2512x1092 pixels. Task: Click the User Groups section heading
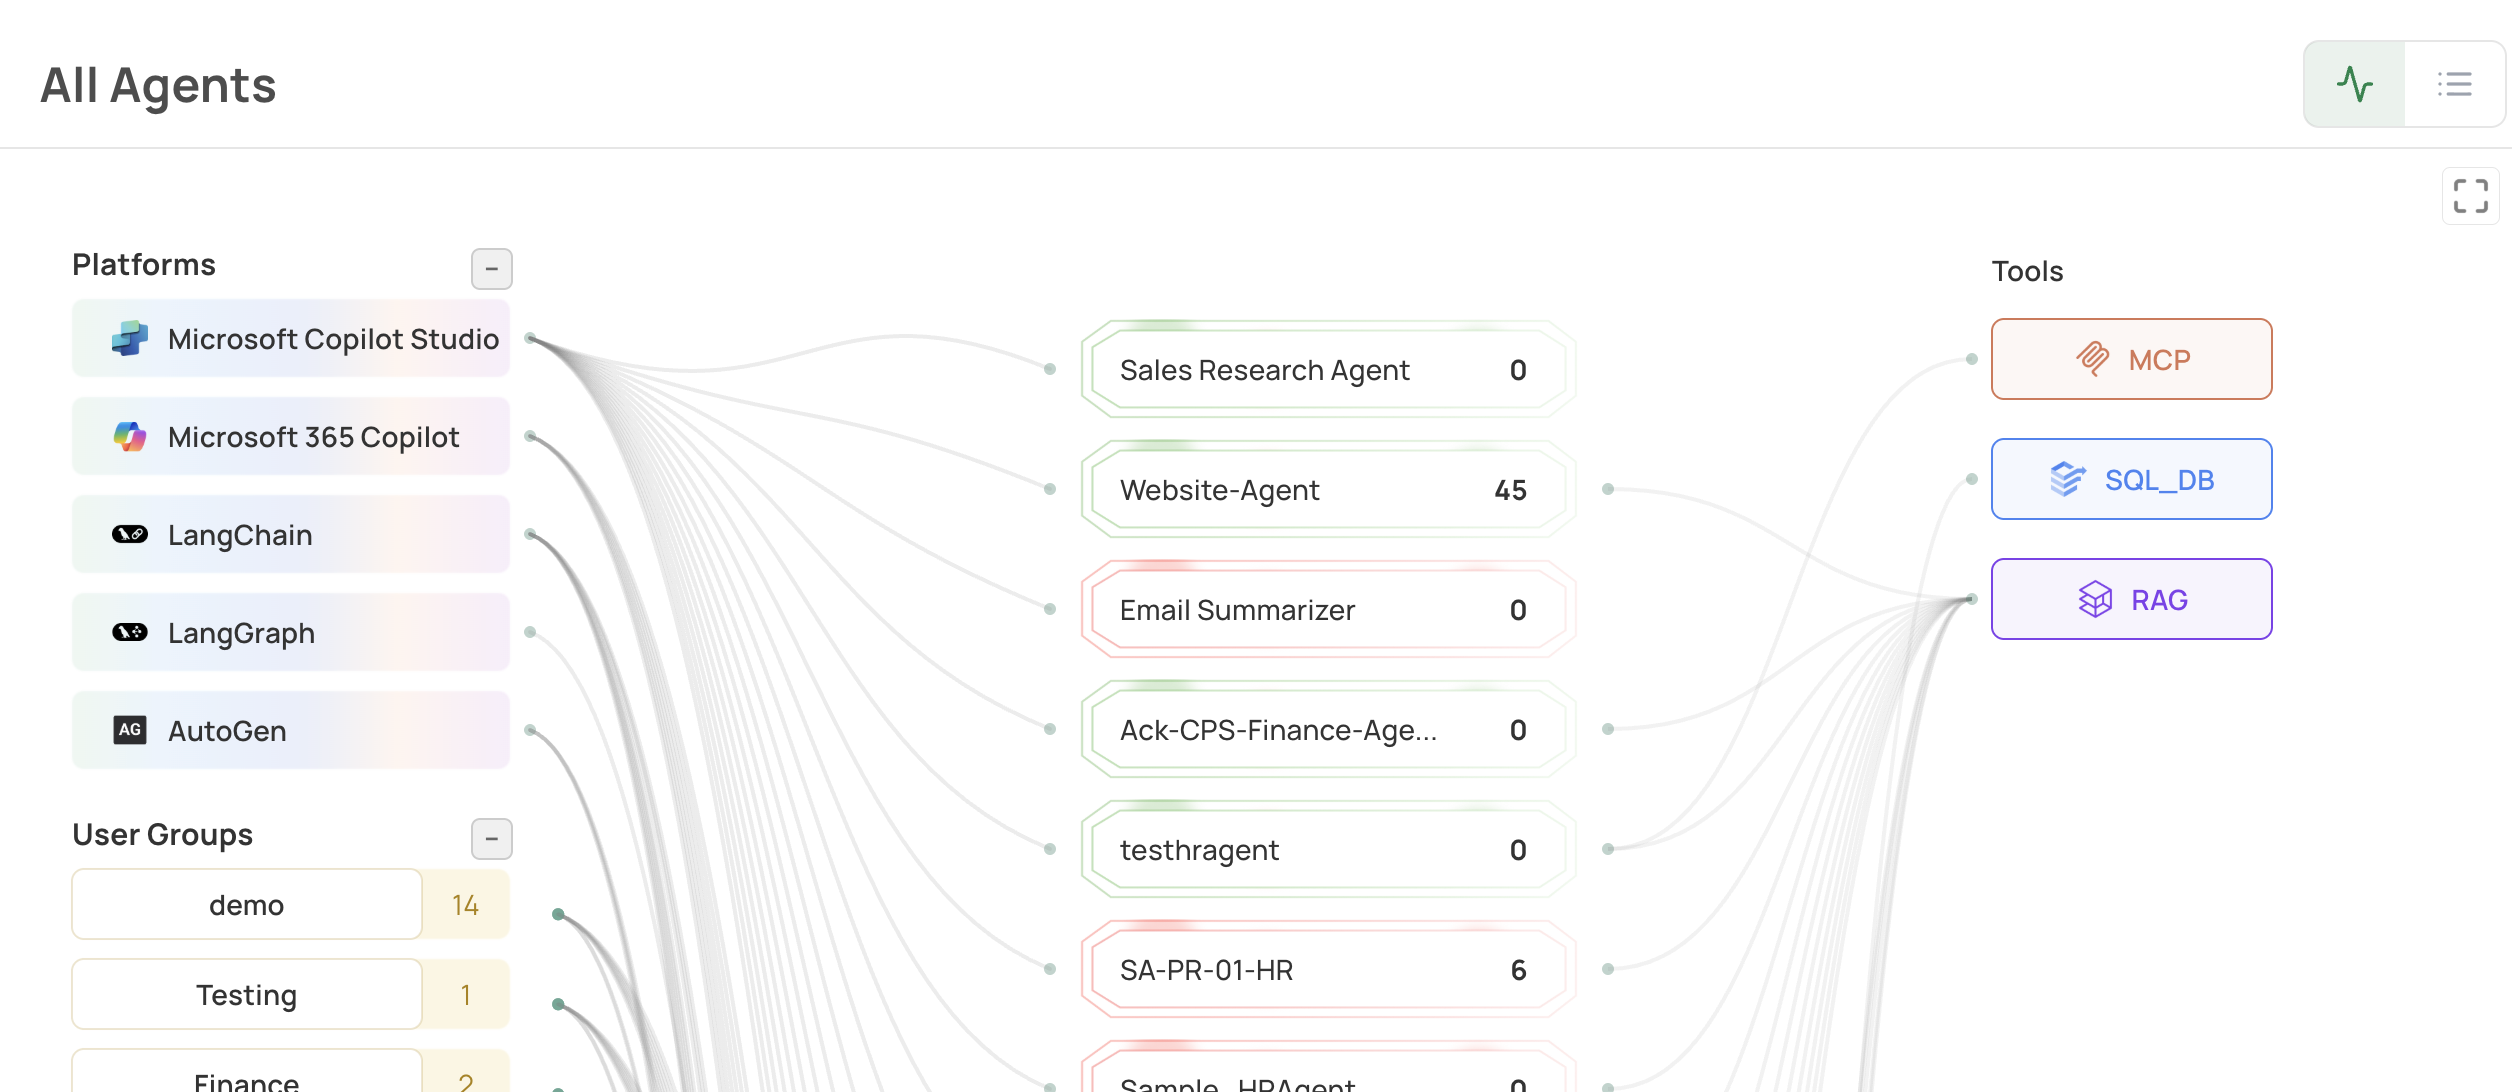pyautogui.click(x=163, y=835)
